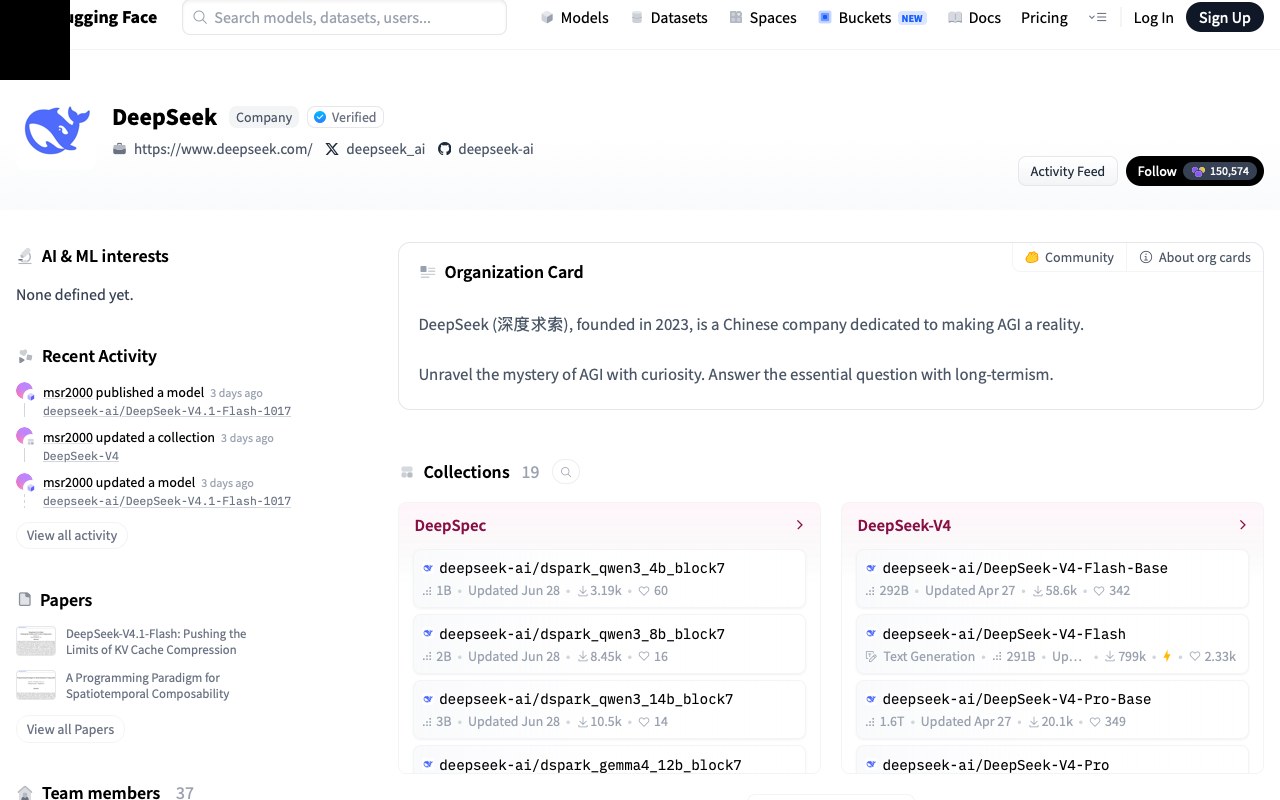
Task: Open the https://www.deepseek.com/ website link
Action: [223, 149]
